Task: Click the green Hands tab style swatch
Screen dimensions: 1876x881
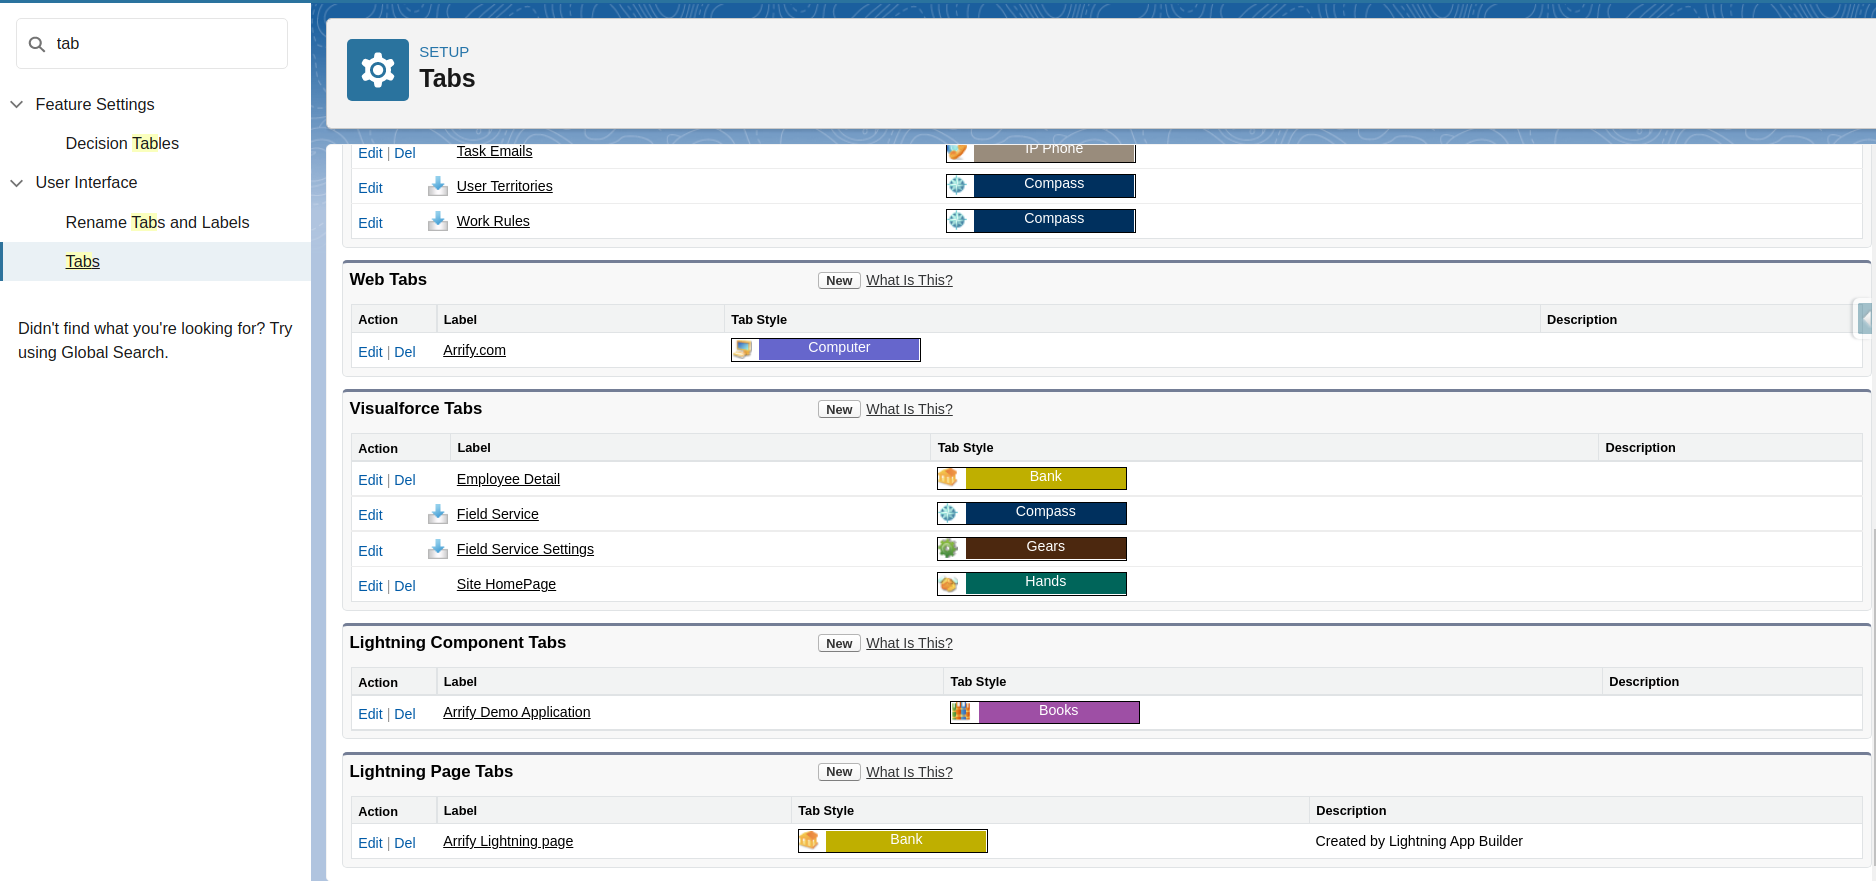Action: 1045,583
